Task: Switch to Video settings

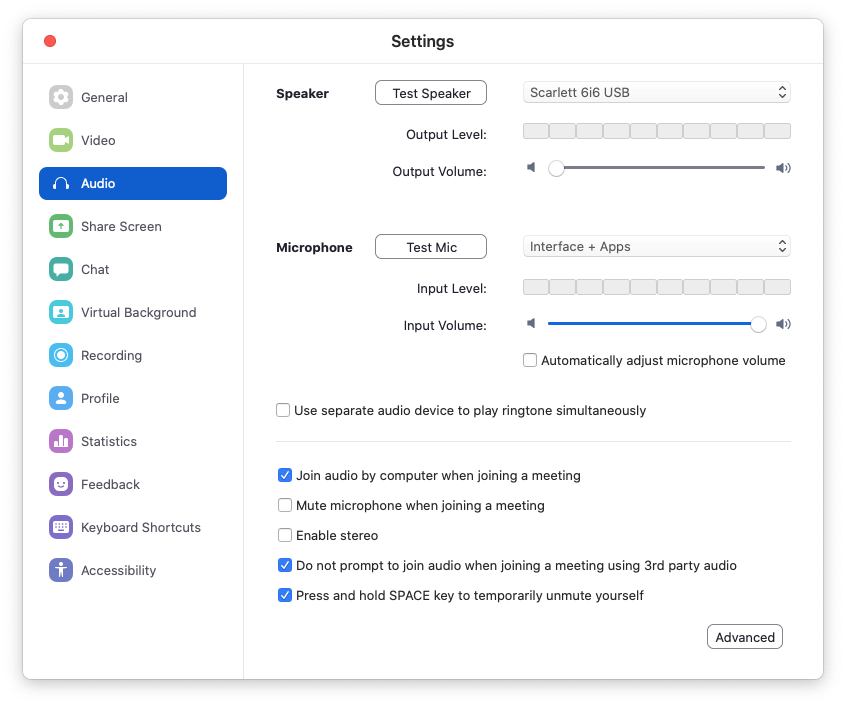Action: [x=133, y=140]
